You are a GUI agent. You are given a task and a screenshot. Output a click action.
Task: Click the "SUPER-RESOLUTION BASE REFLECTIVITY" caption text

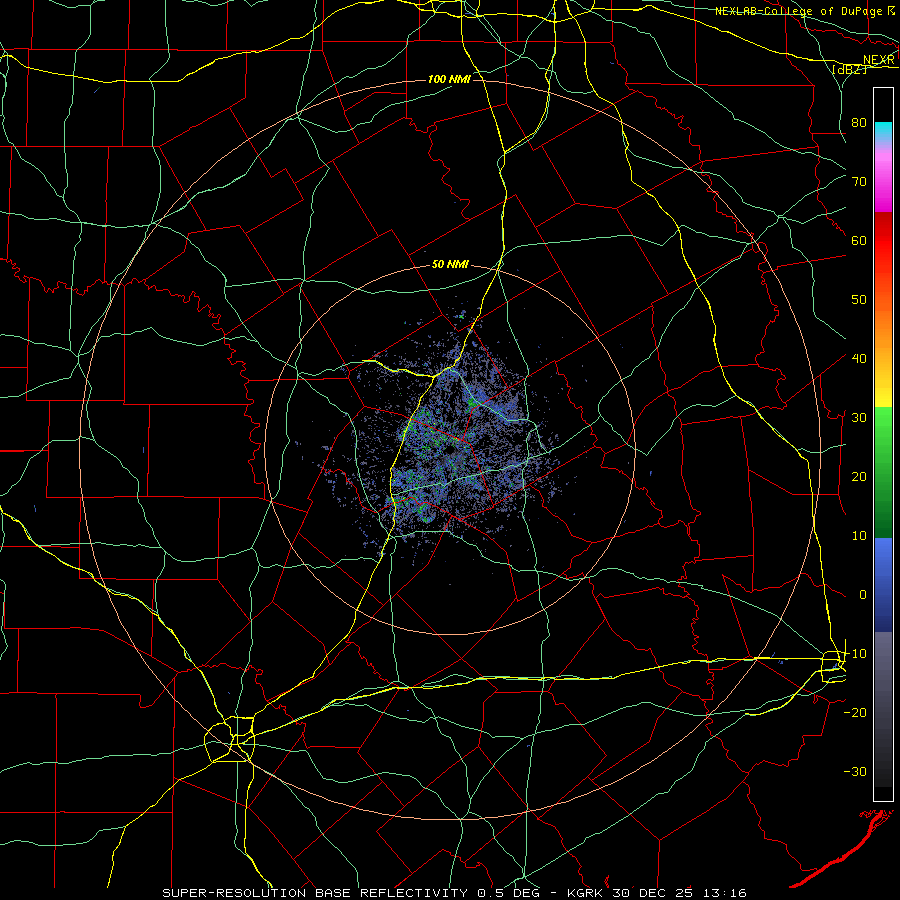pyautogui.click(x=315, y=893)
